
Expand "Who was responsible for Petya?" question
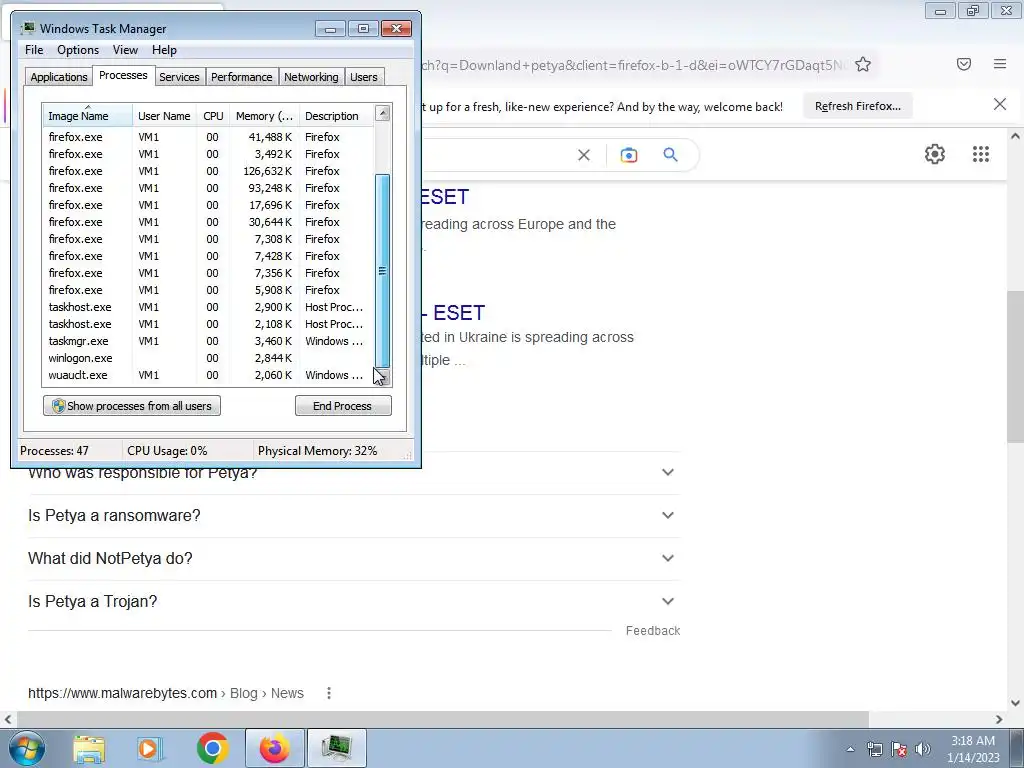click(353, 472)
